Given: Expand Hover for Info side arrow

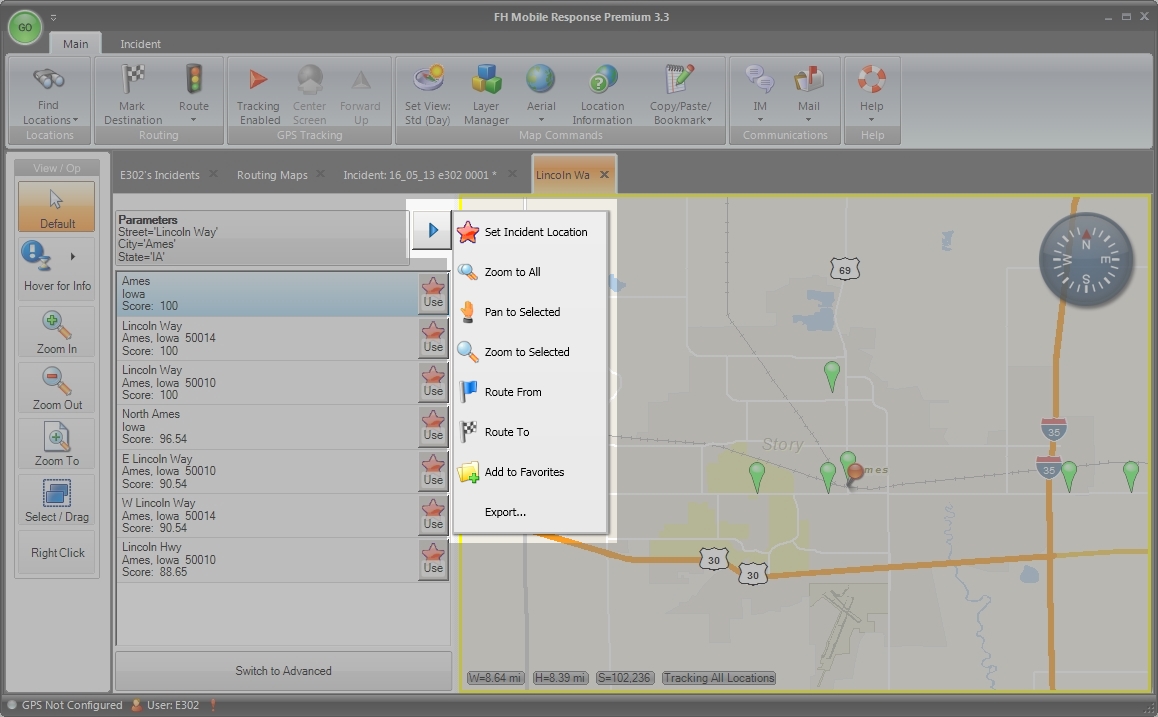Looking at the screenshot, I should click(x=72, y=256).
